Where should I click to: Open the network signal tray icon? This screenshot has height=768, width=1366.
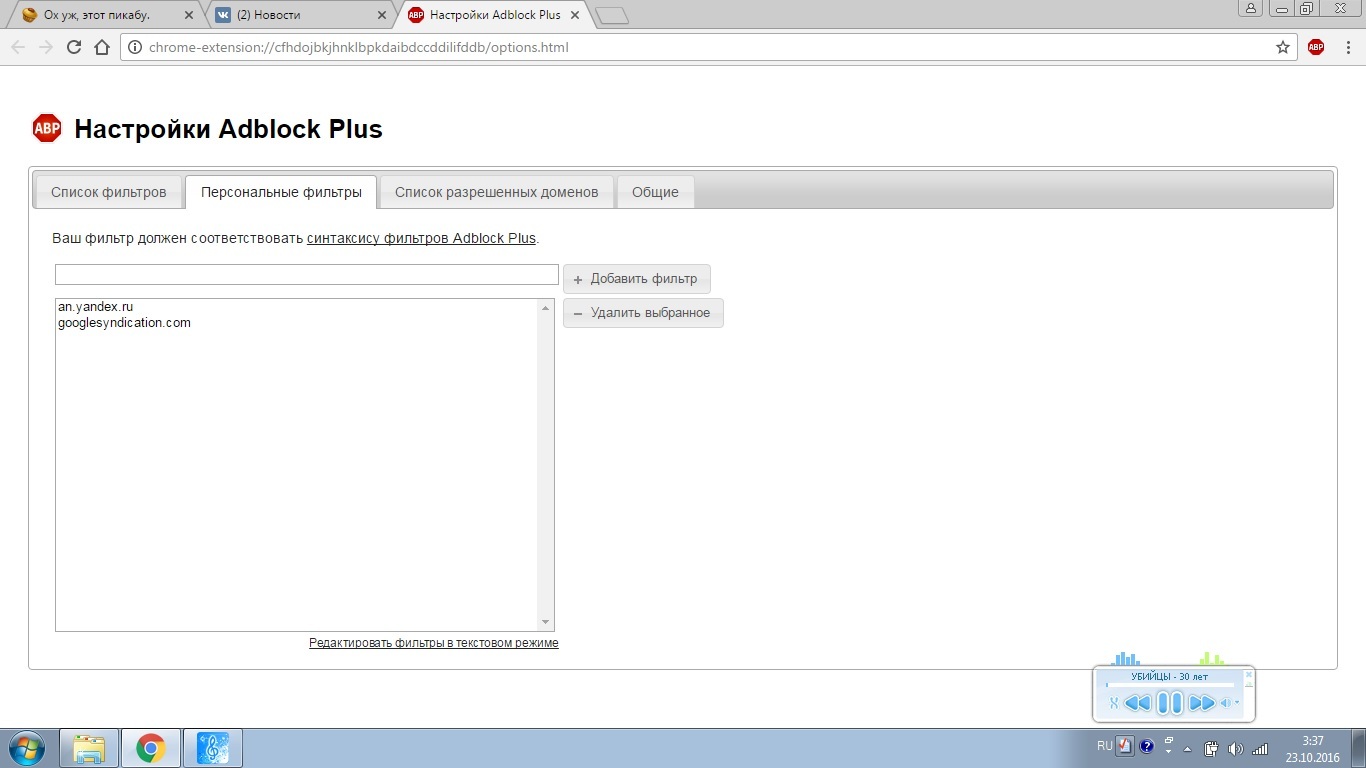1260,748
